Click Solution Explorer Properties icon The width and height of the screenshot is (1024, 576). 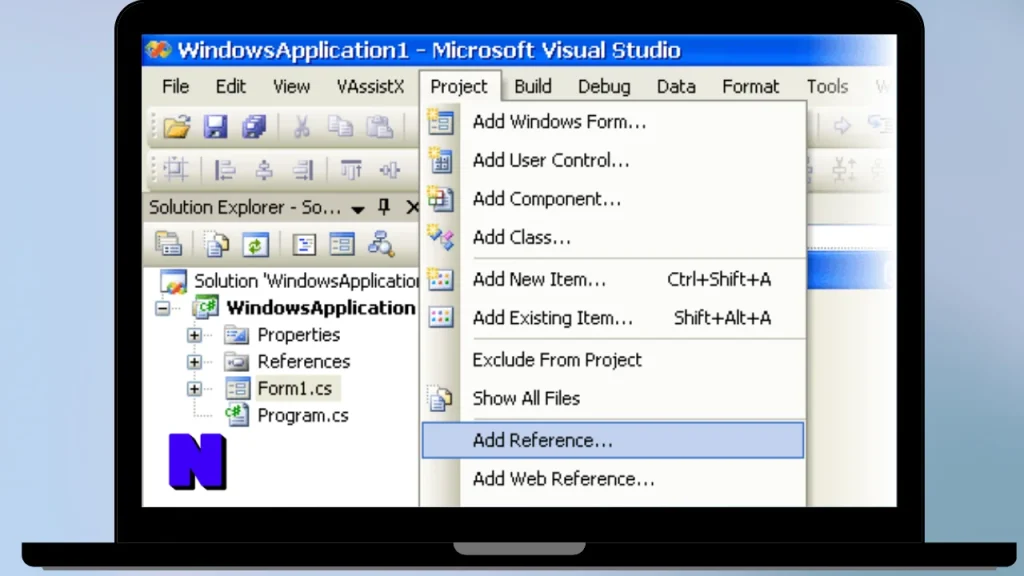click(x=168, y=244)
